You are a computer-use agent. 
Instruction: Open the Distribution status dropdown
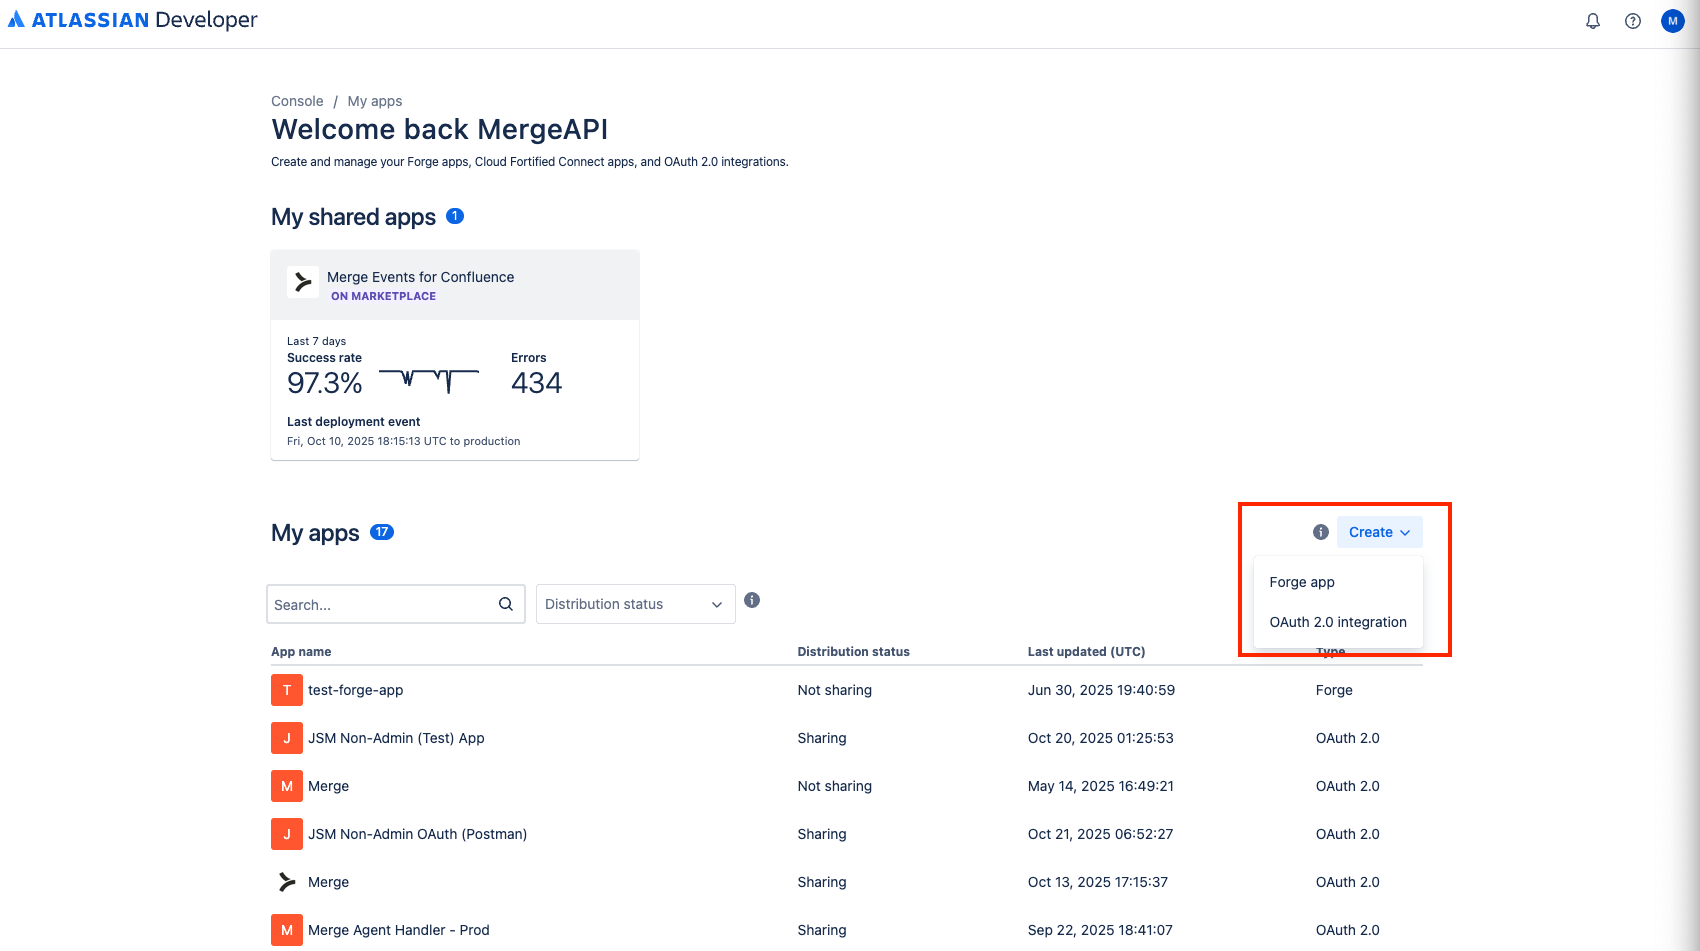(x=636, y=604)
